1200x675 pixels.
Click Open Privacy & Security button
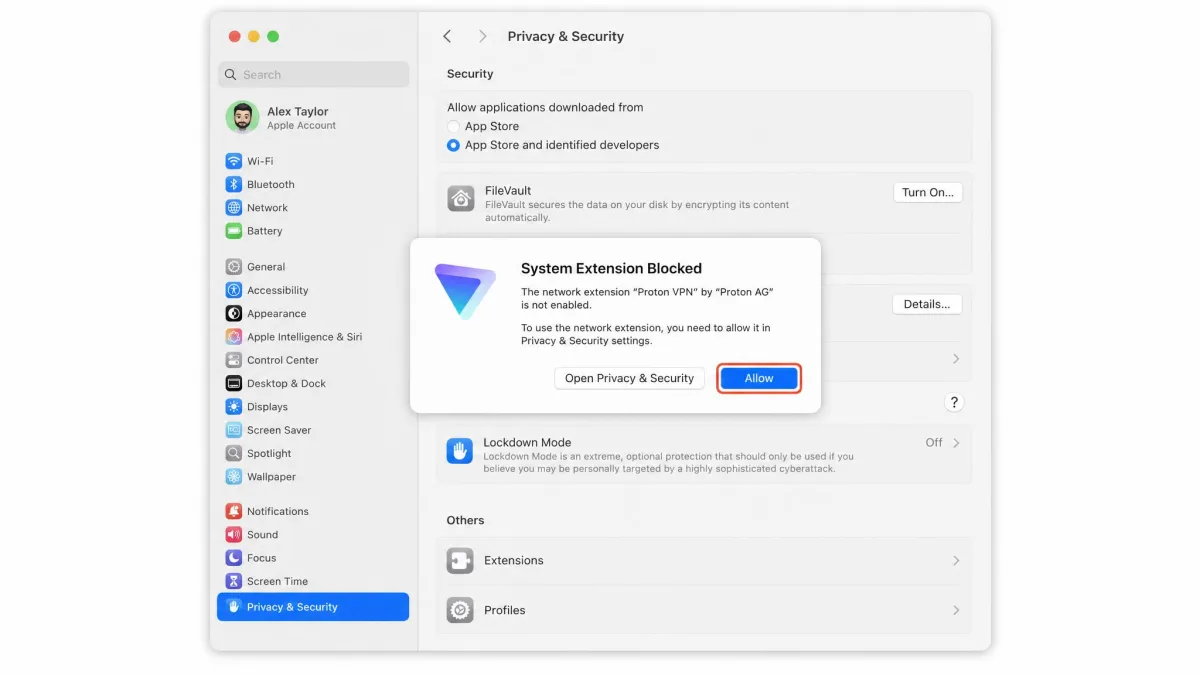(x=629, y=378)
